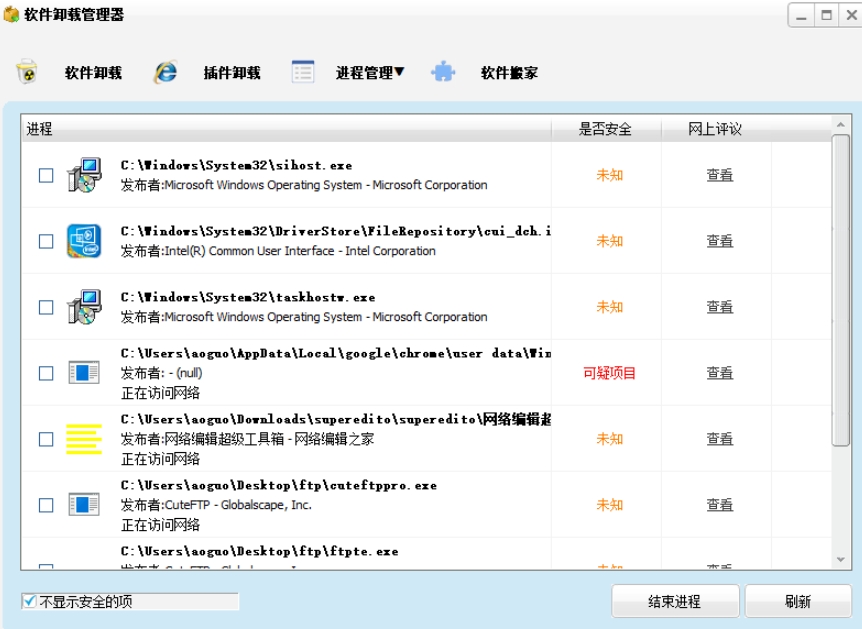Select the Intel cui_dch process icon
862x629 pixels.
[84, 241]
